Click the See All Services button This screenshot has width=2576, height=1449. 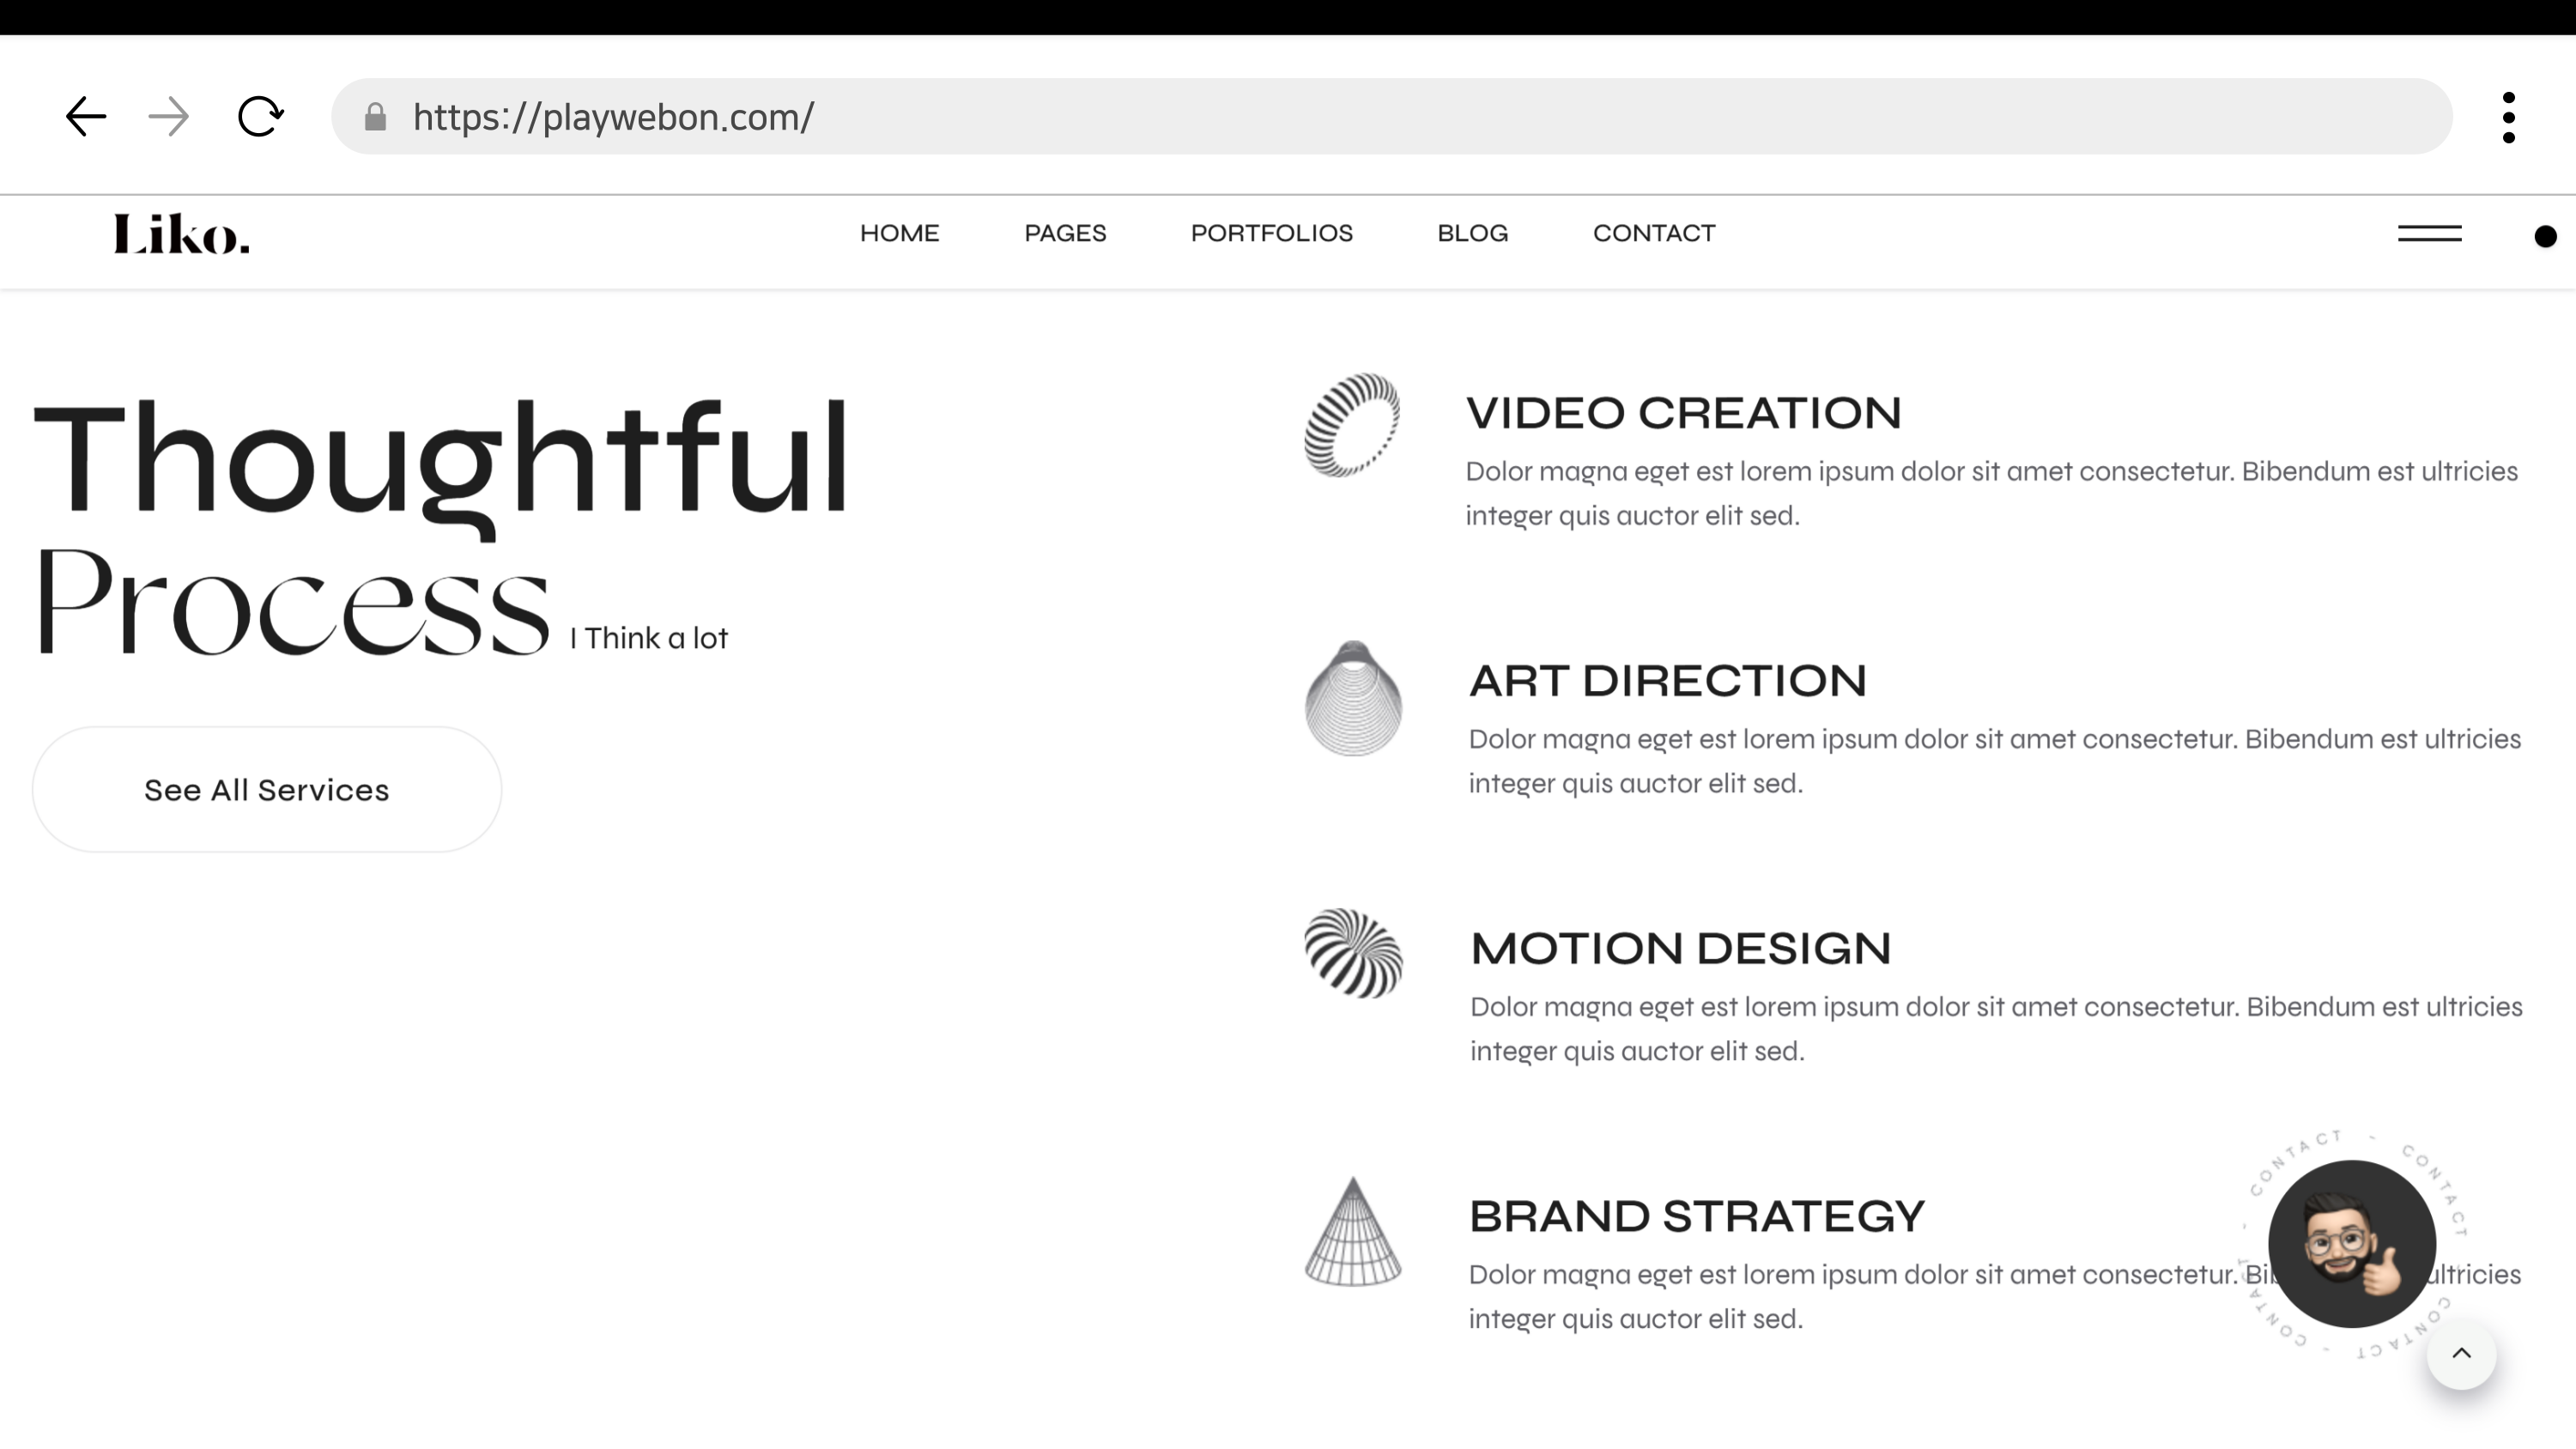pyautogui.click(x=267, y=790)
